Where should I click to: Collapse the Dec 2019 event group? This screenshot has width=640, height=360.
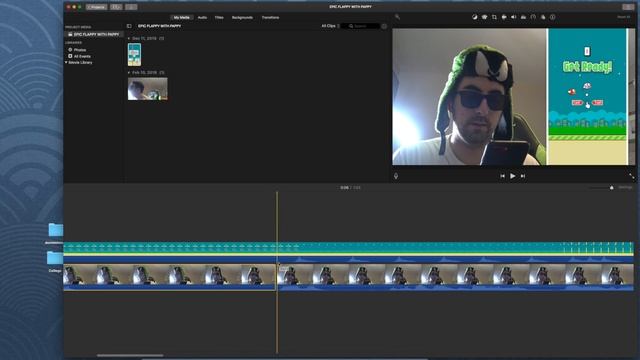coord(129,38)
